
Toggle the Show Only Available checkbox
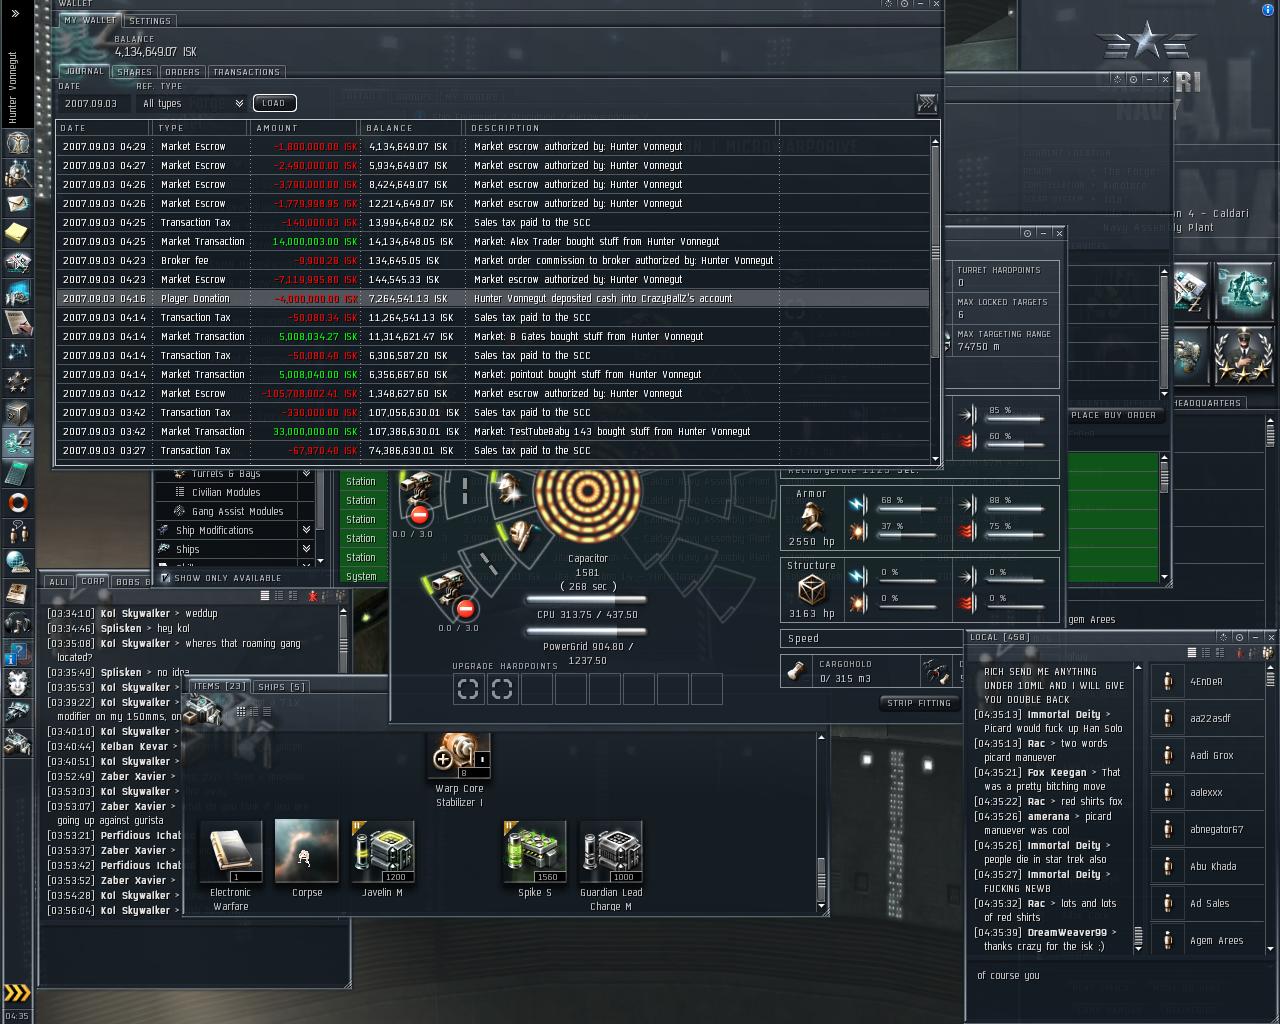166,578
